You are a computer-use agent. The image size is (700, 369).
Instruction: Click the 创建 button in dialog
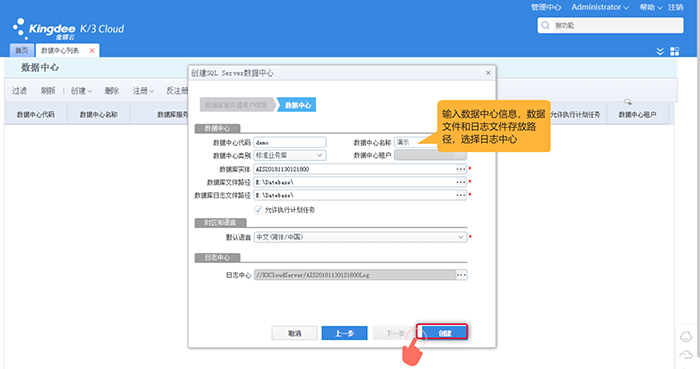click(x=442, y=332)
